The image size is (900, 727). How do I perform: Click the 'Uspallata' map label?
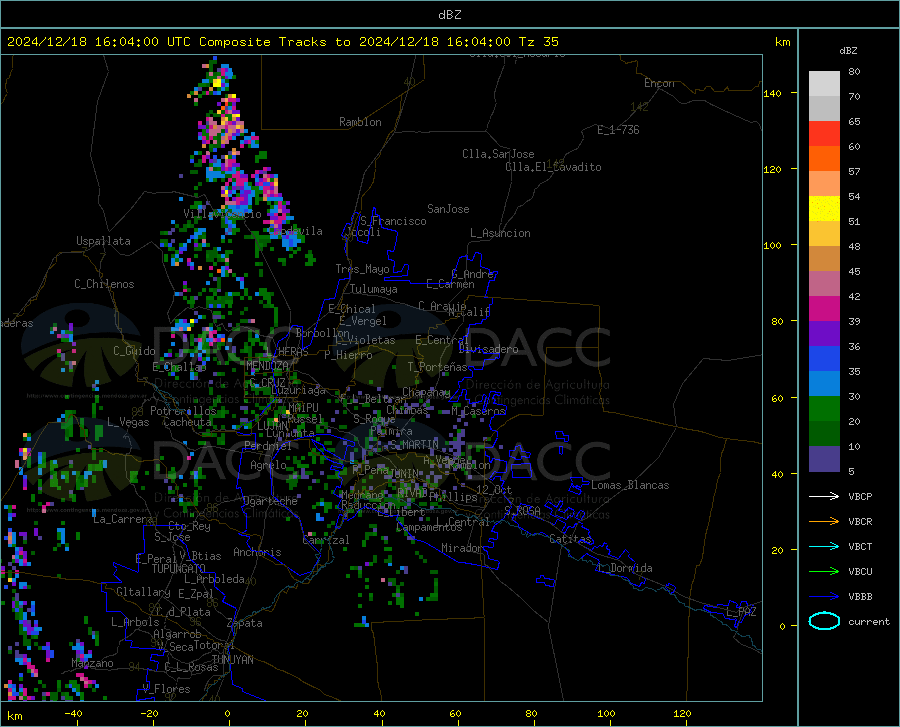click(103, 241)
